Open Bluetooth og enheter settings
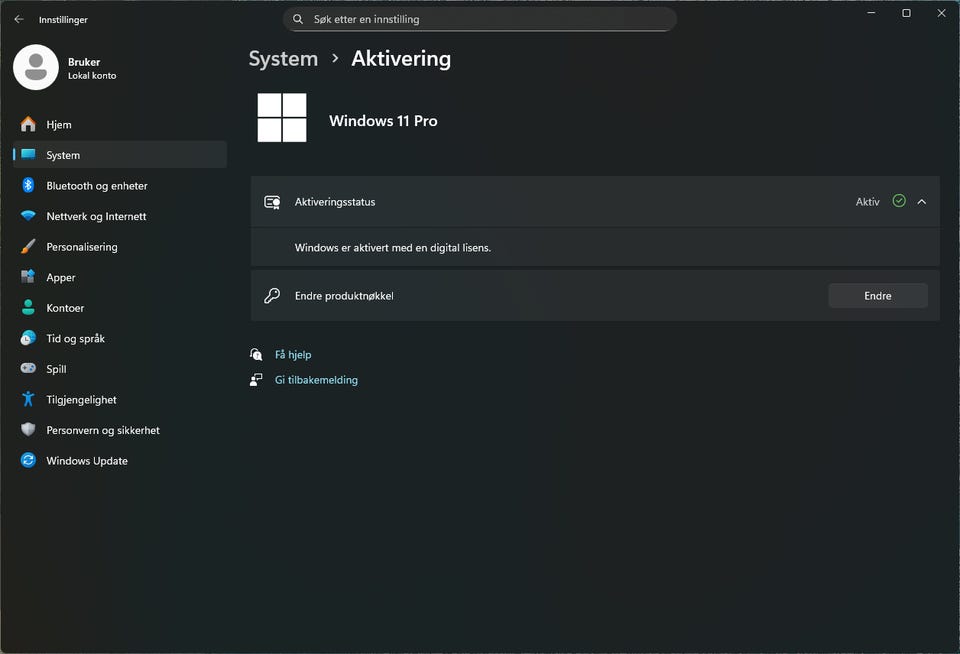Screen dimensions: 960x654 point(120,186)
